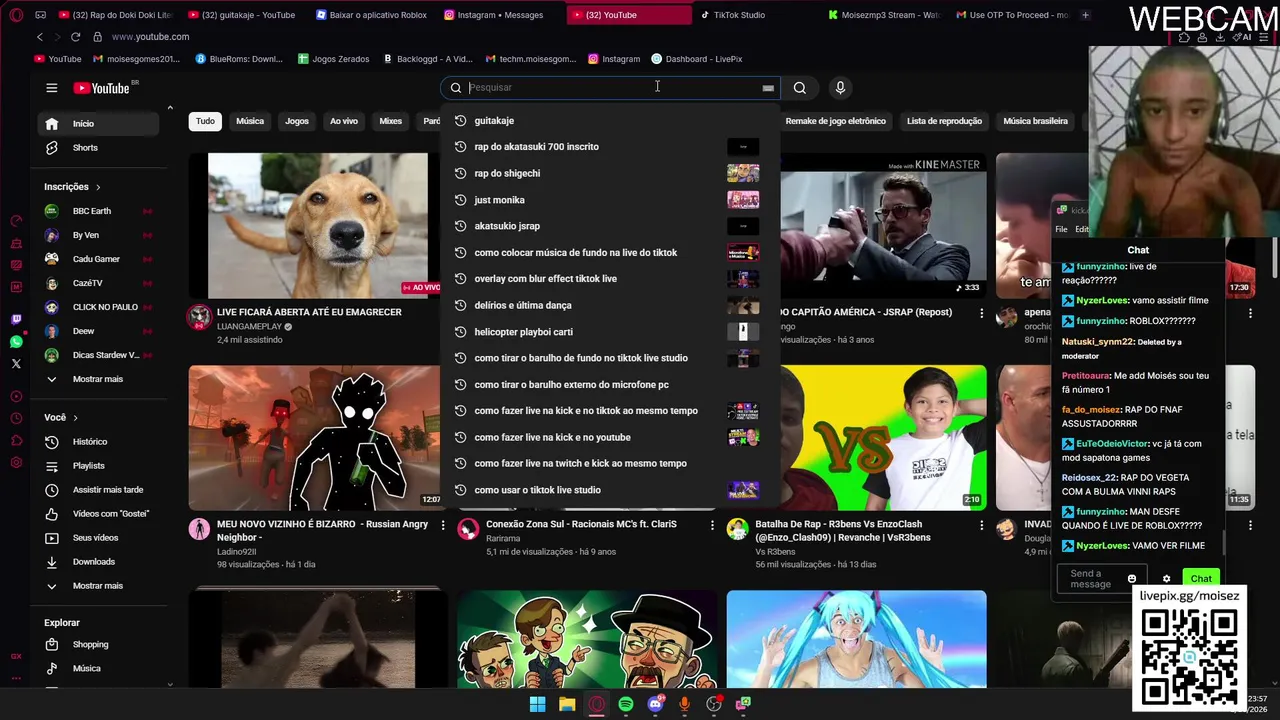The image size is (1280, 720).
Task: Click the green Chat send button
Action: (x=1201, y=579)
